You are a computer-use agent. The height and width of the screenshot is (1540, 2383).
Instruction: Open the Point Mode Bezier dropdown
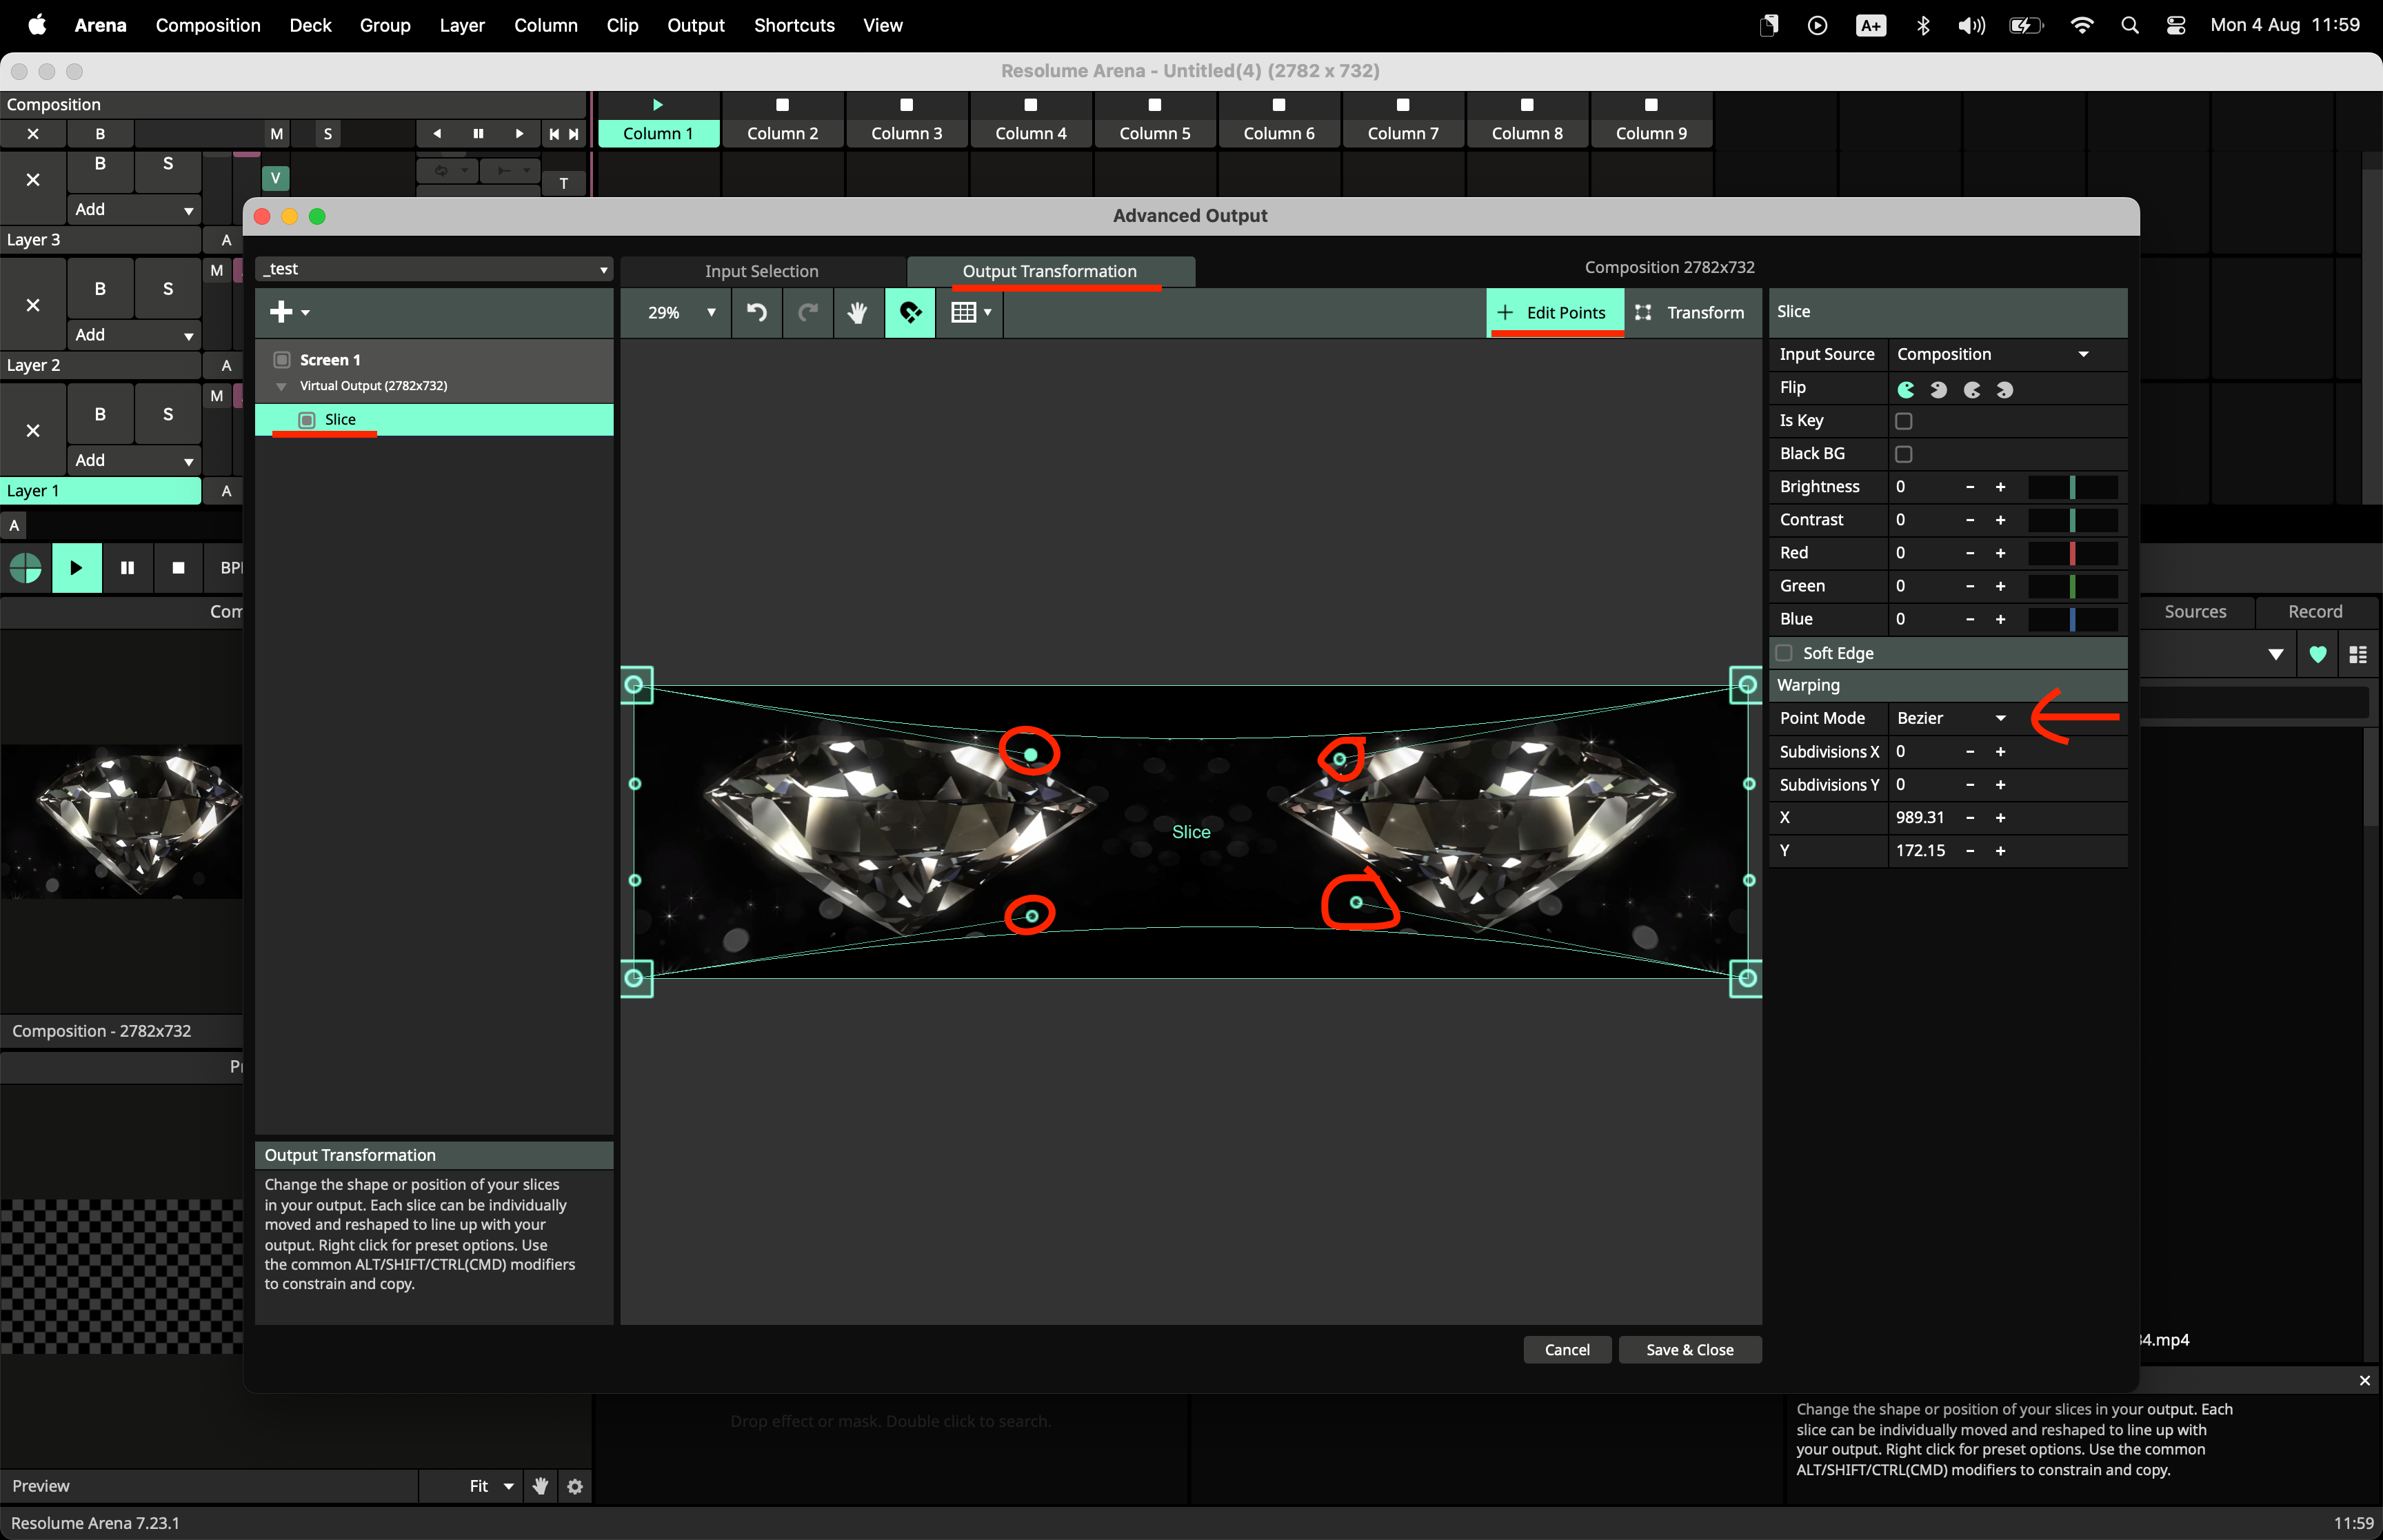[1950, 718]
